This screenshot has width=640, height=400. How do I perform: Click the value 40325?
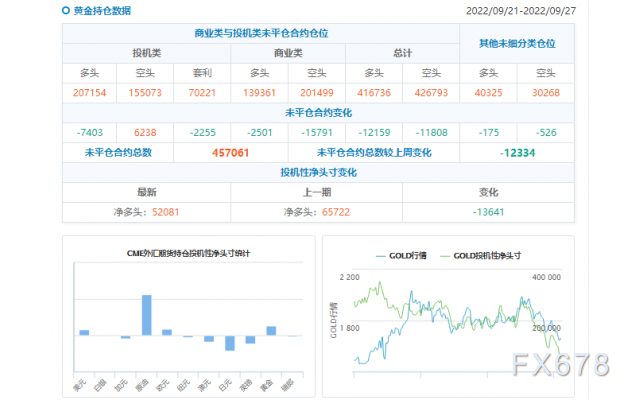point(488,93)
